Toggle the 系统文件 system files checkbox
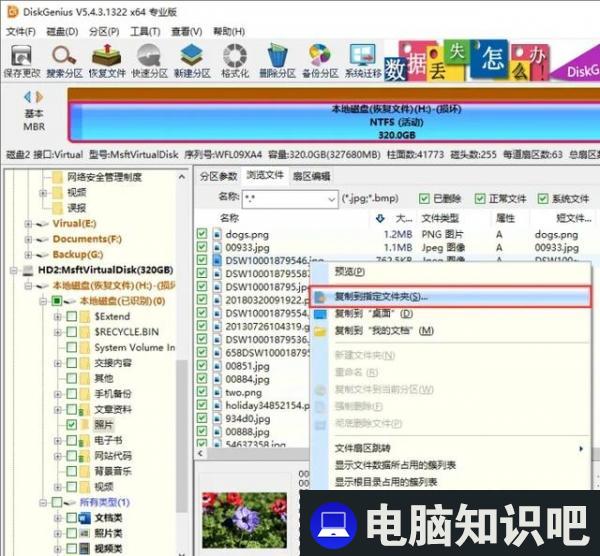Viewport: 600px width, 556px height. tap(543, 199)
